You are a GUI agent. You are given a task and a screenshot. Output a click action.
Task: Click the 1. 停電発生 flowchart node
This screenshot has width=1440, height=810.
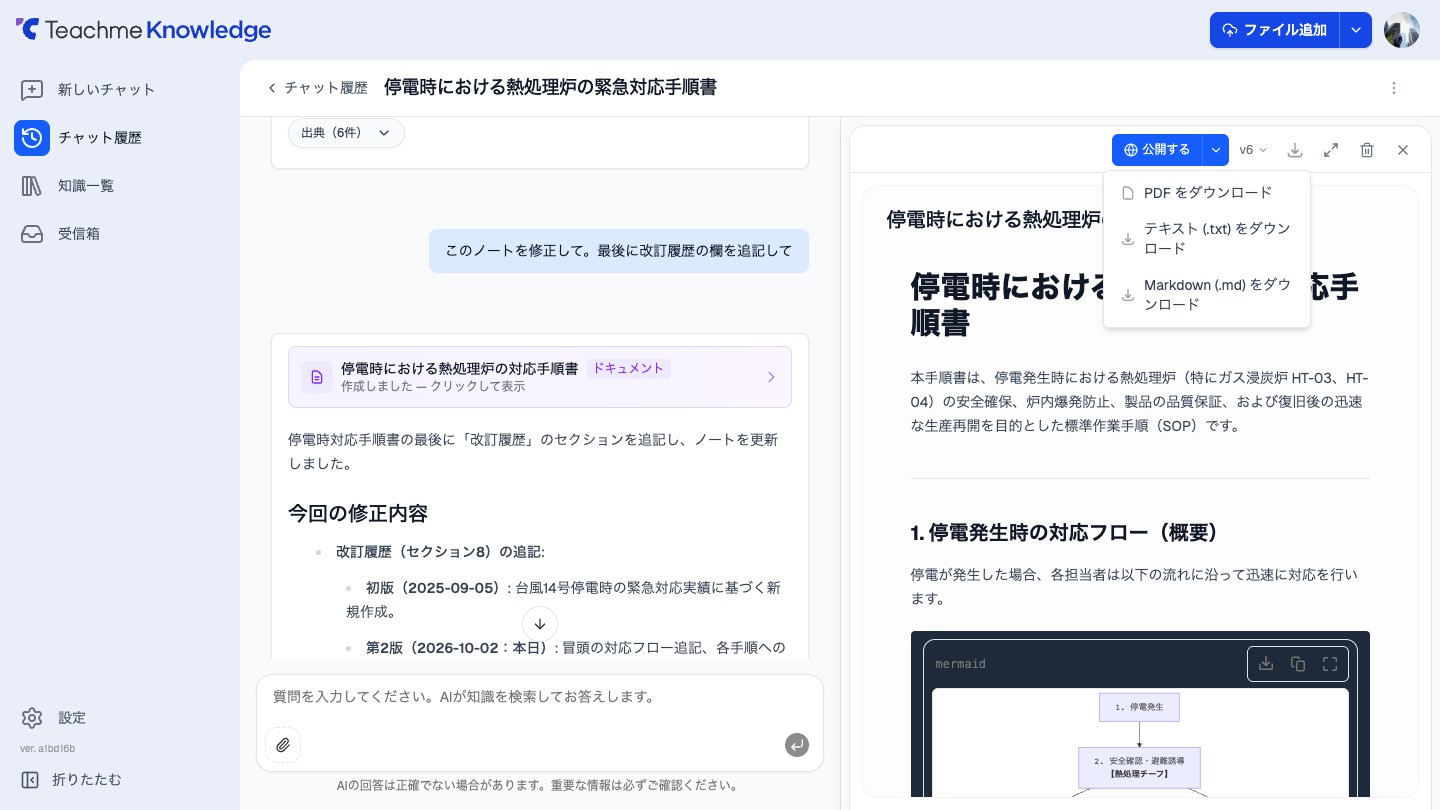(1139, 707)
